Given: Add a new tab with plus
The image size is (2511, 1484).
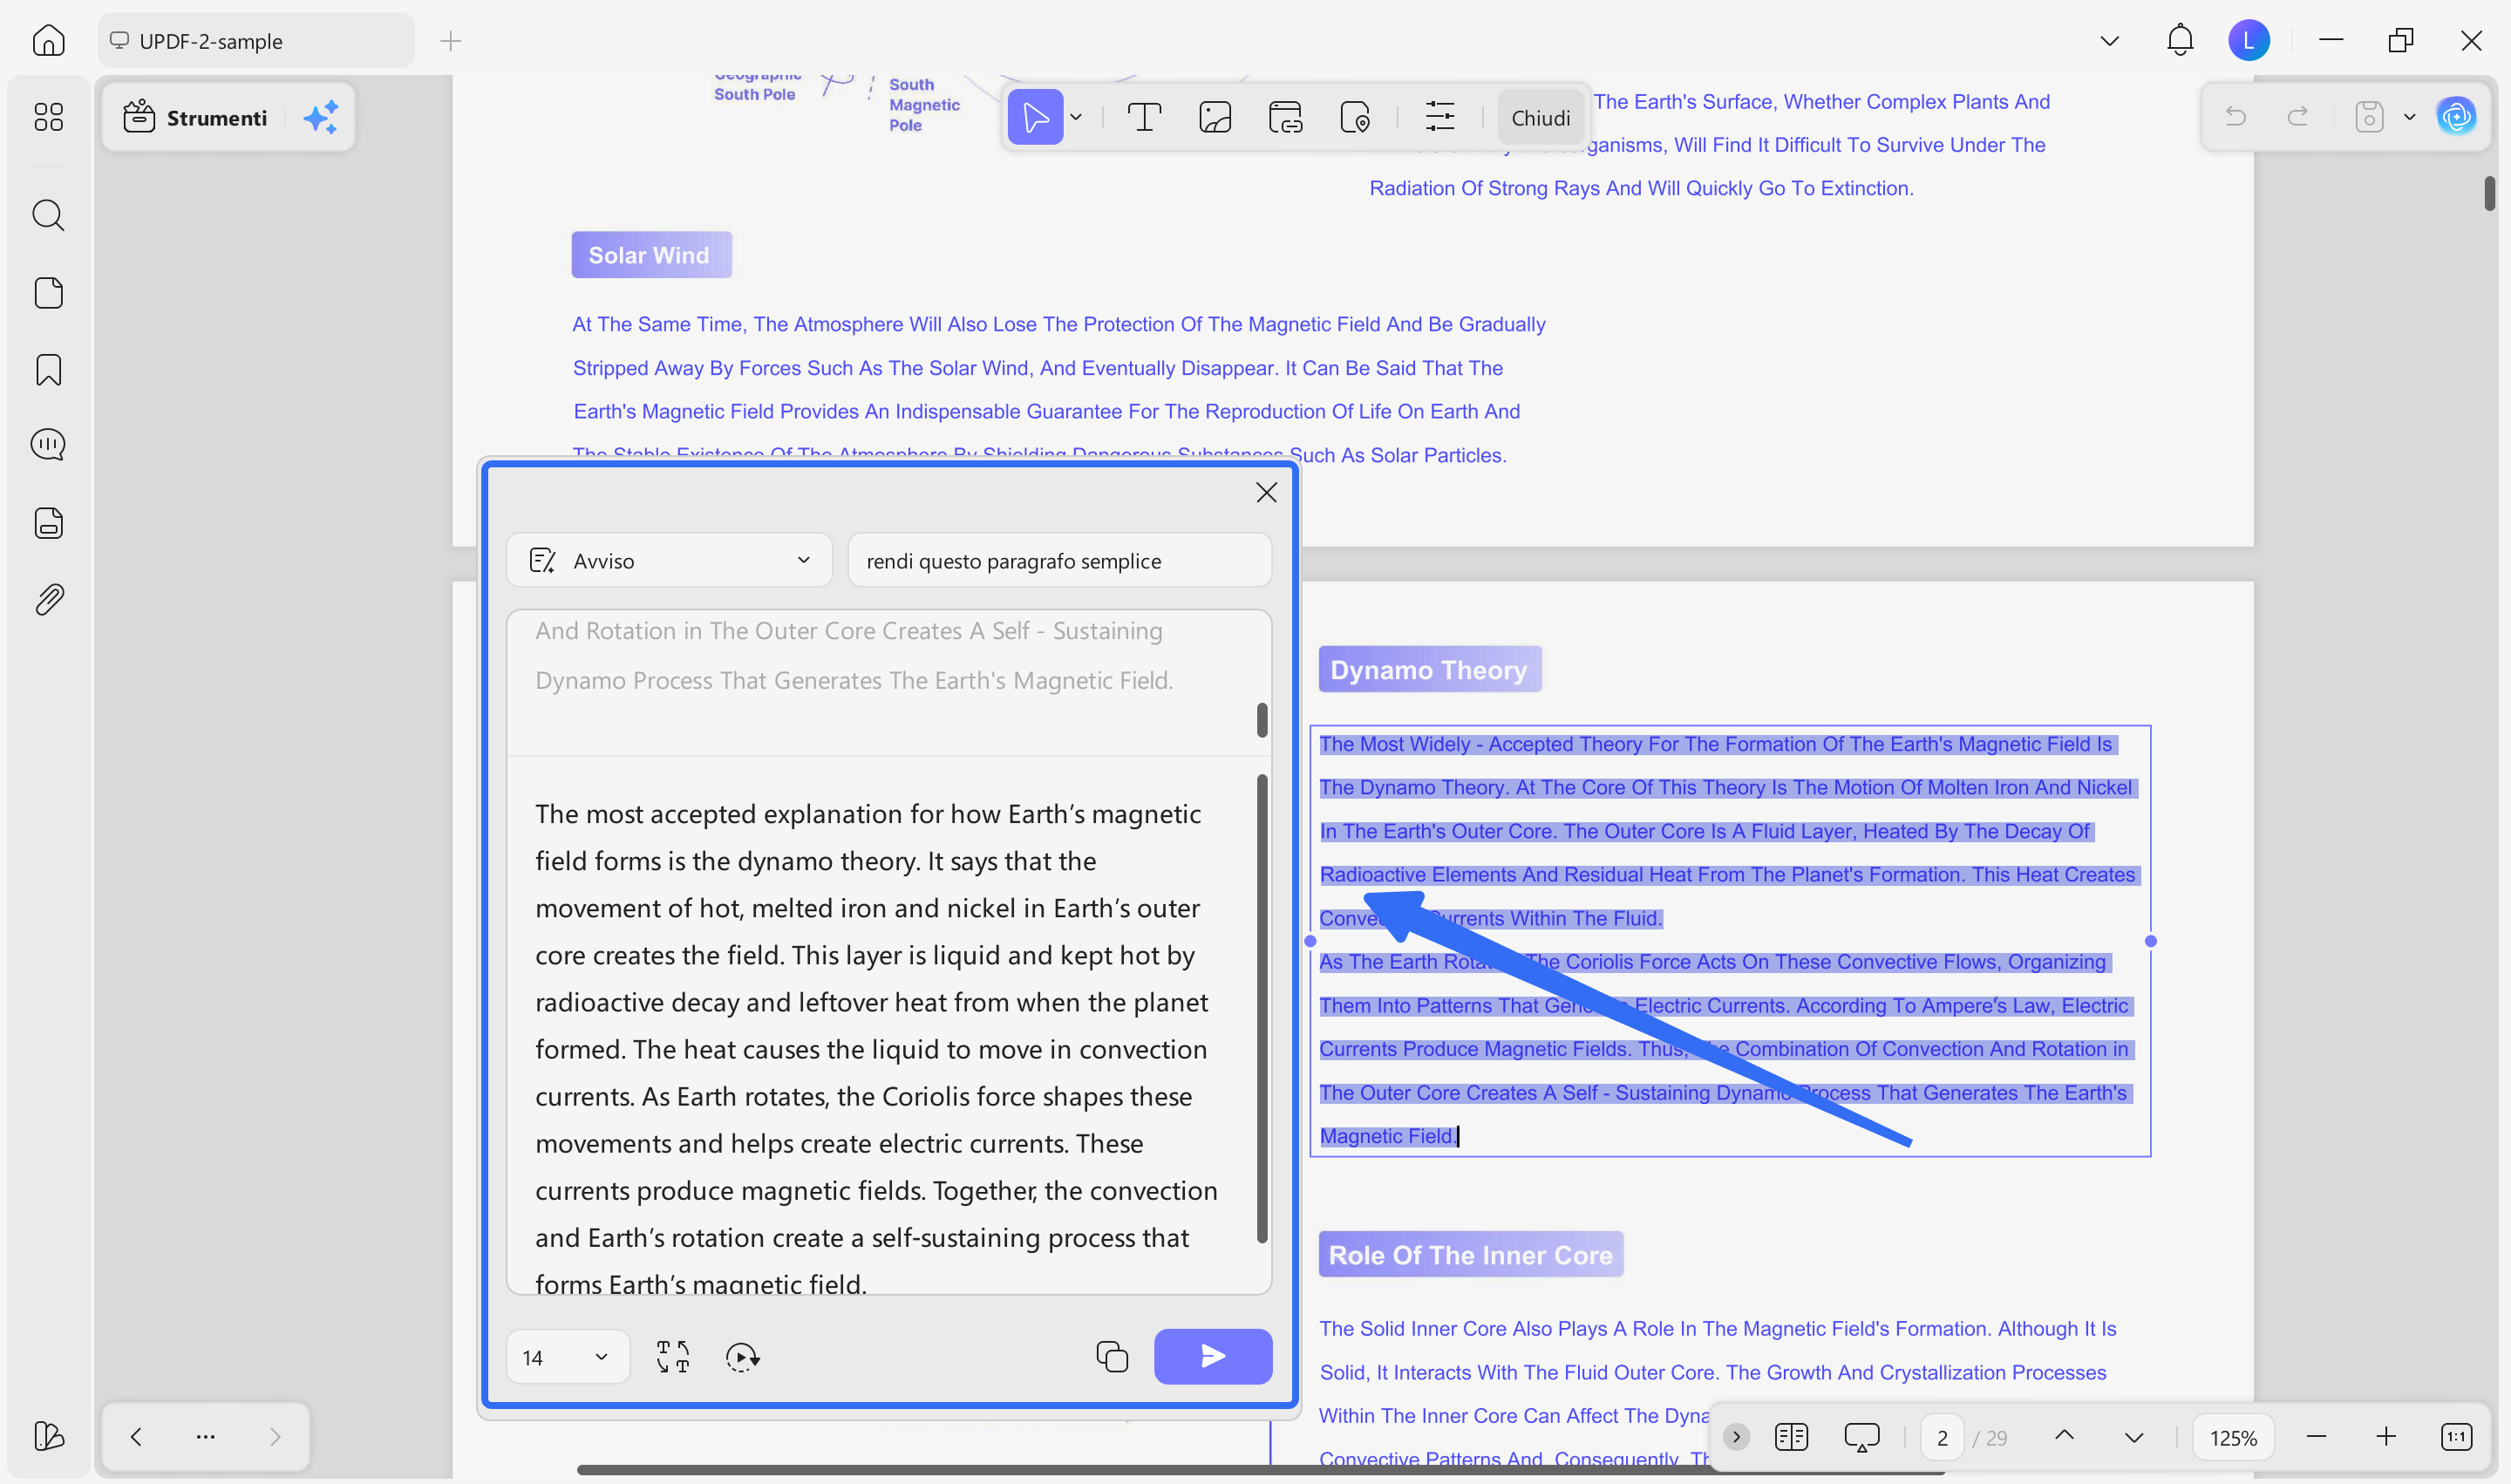Looking at the screenshot, I should coord(451,41).
